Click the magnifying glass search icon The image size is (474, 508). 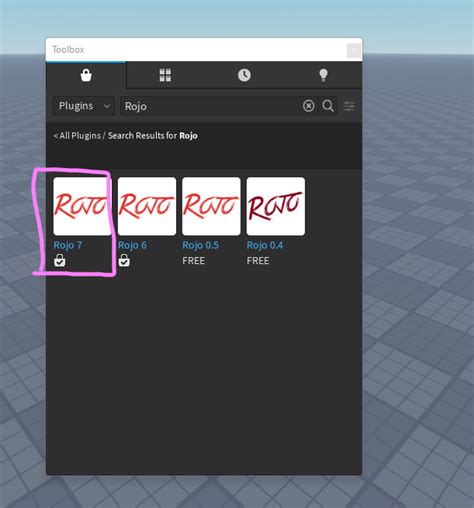[x=328, y=106]
